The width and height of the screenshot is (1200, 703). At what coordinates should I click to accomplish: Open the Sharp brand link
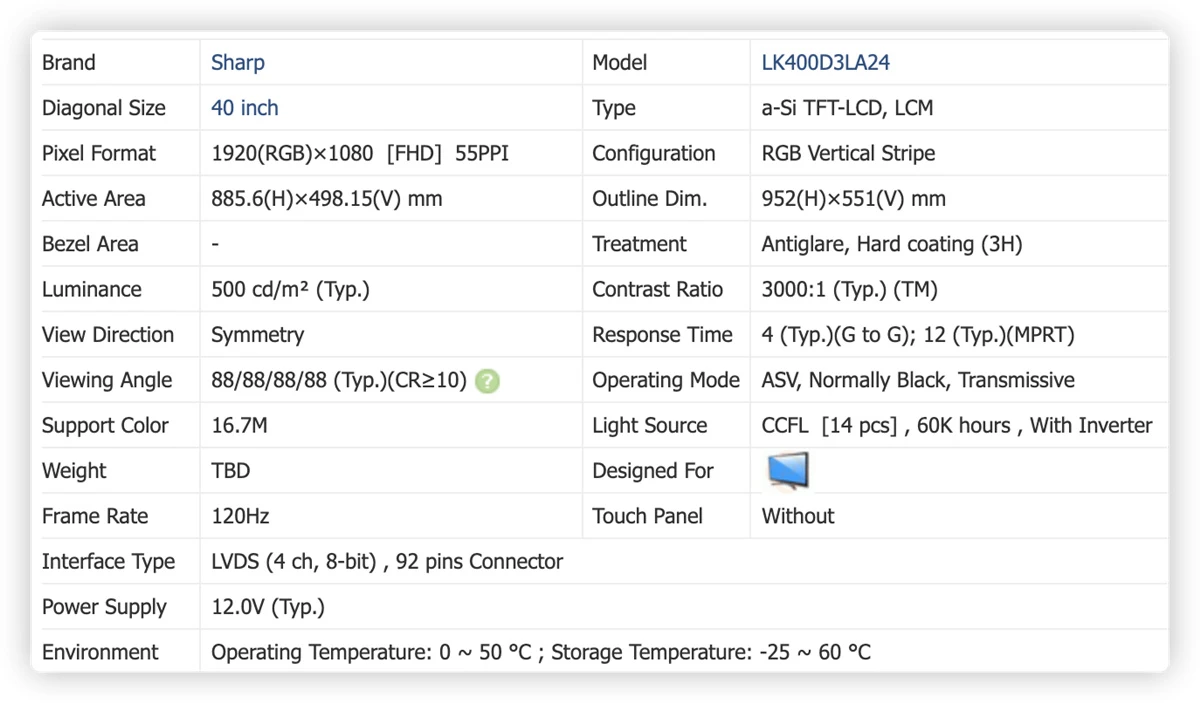click(x=238, y=63)
